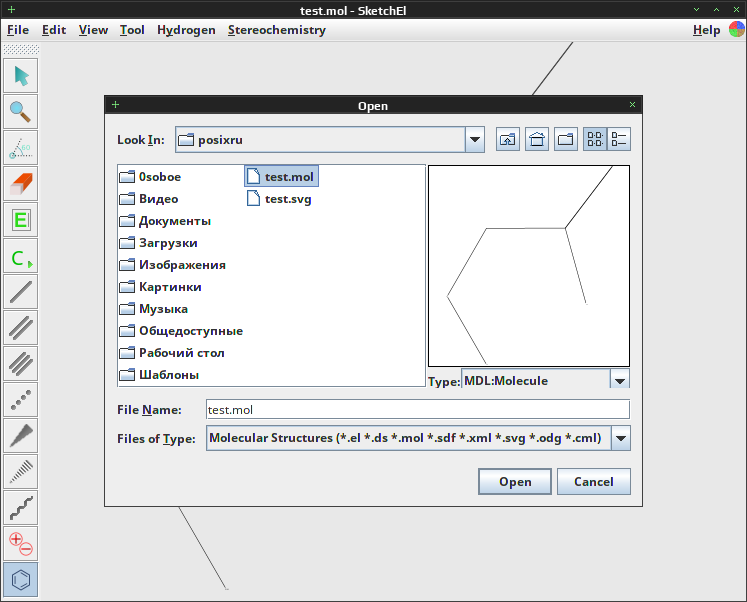Select the Шаблоны folder
The height and width of the screenshot is (602, 747).
(160, 374)
